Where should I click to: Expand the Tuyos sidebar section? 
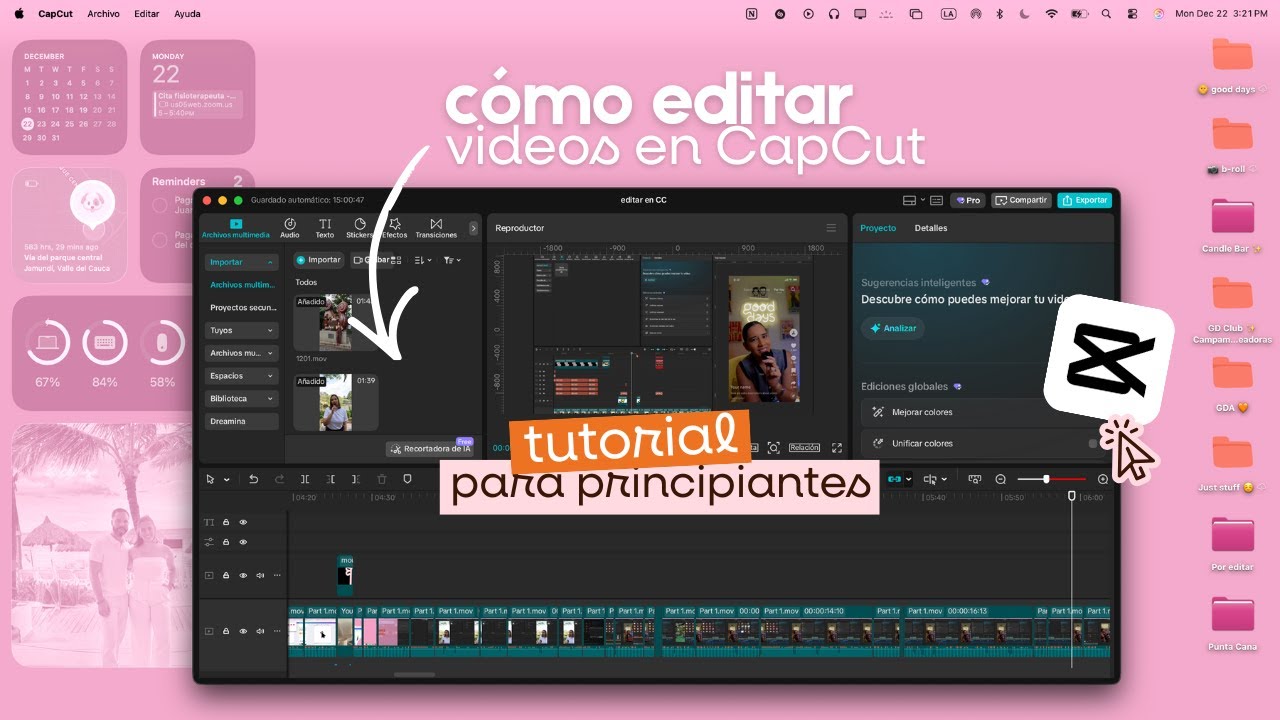pyautogui.click(x=241, y=330)
